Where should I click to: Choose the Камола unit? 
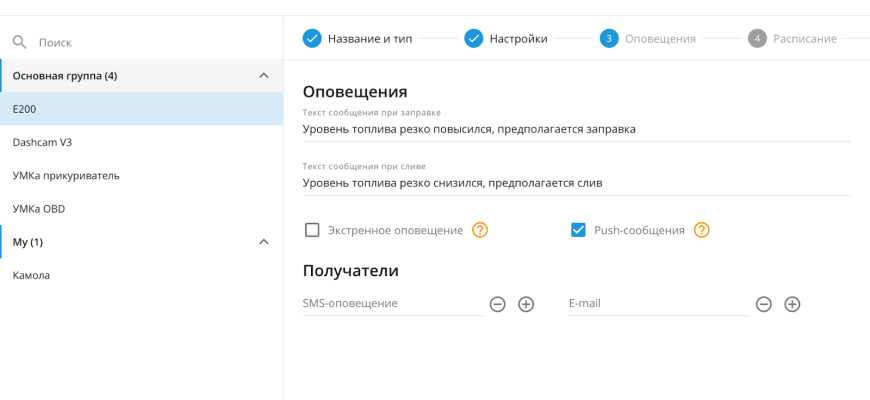click(x=31, y=275)
